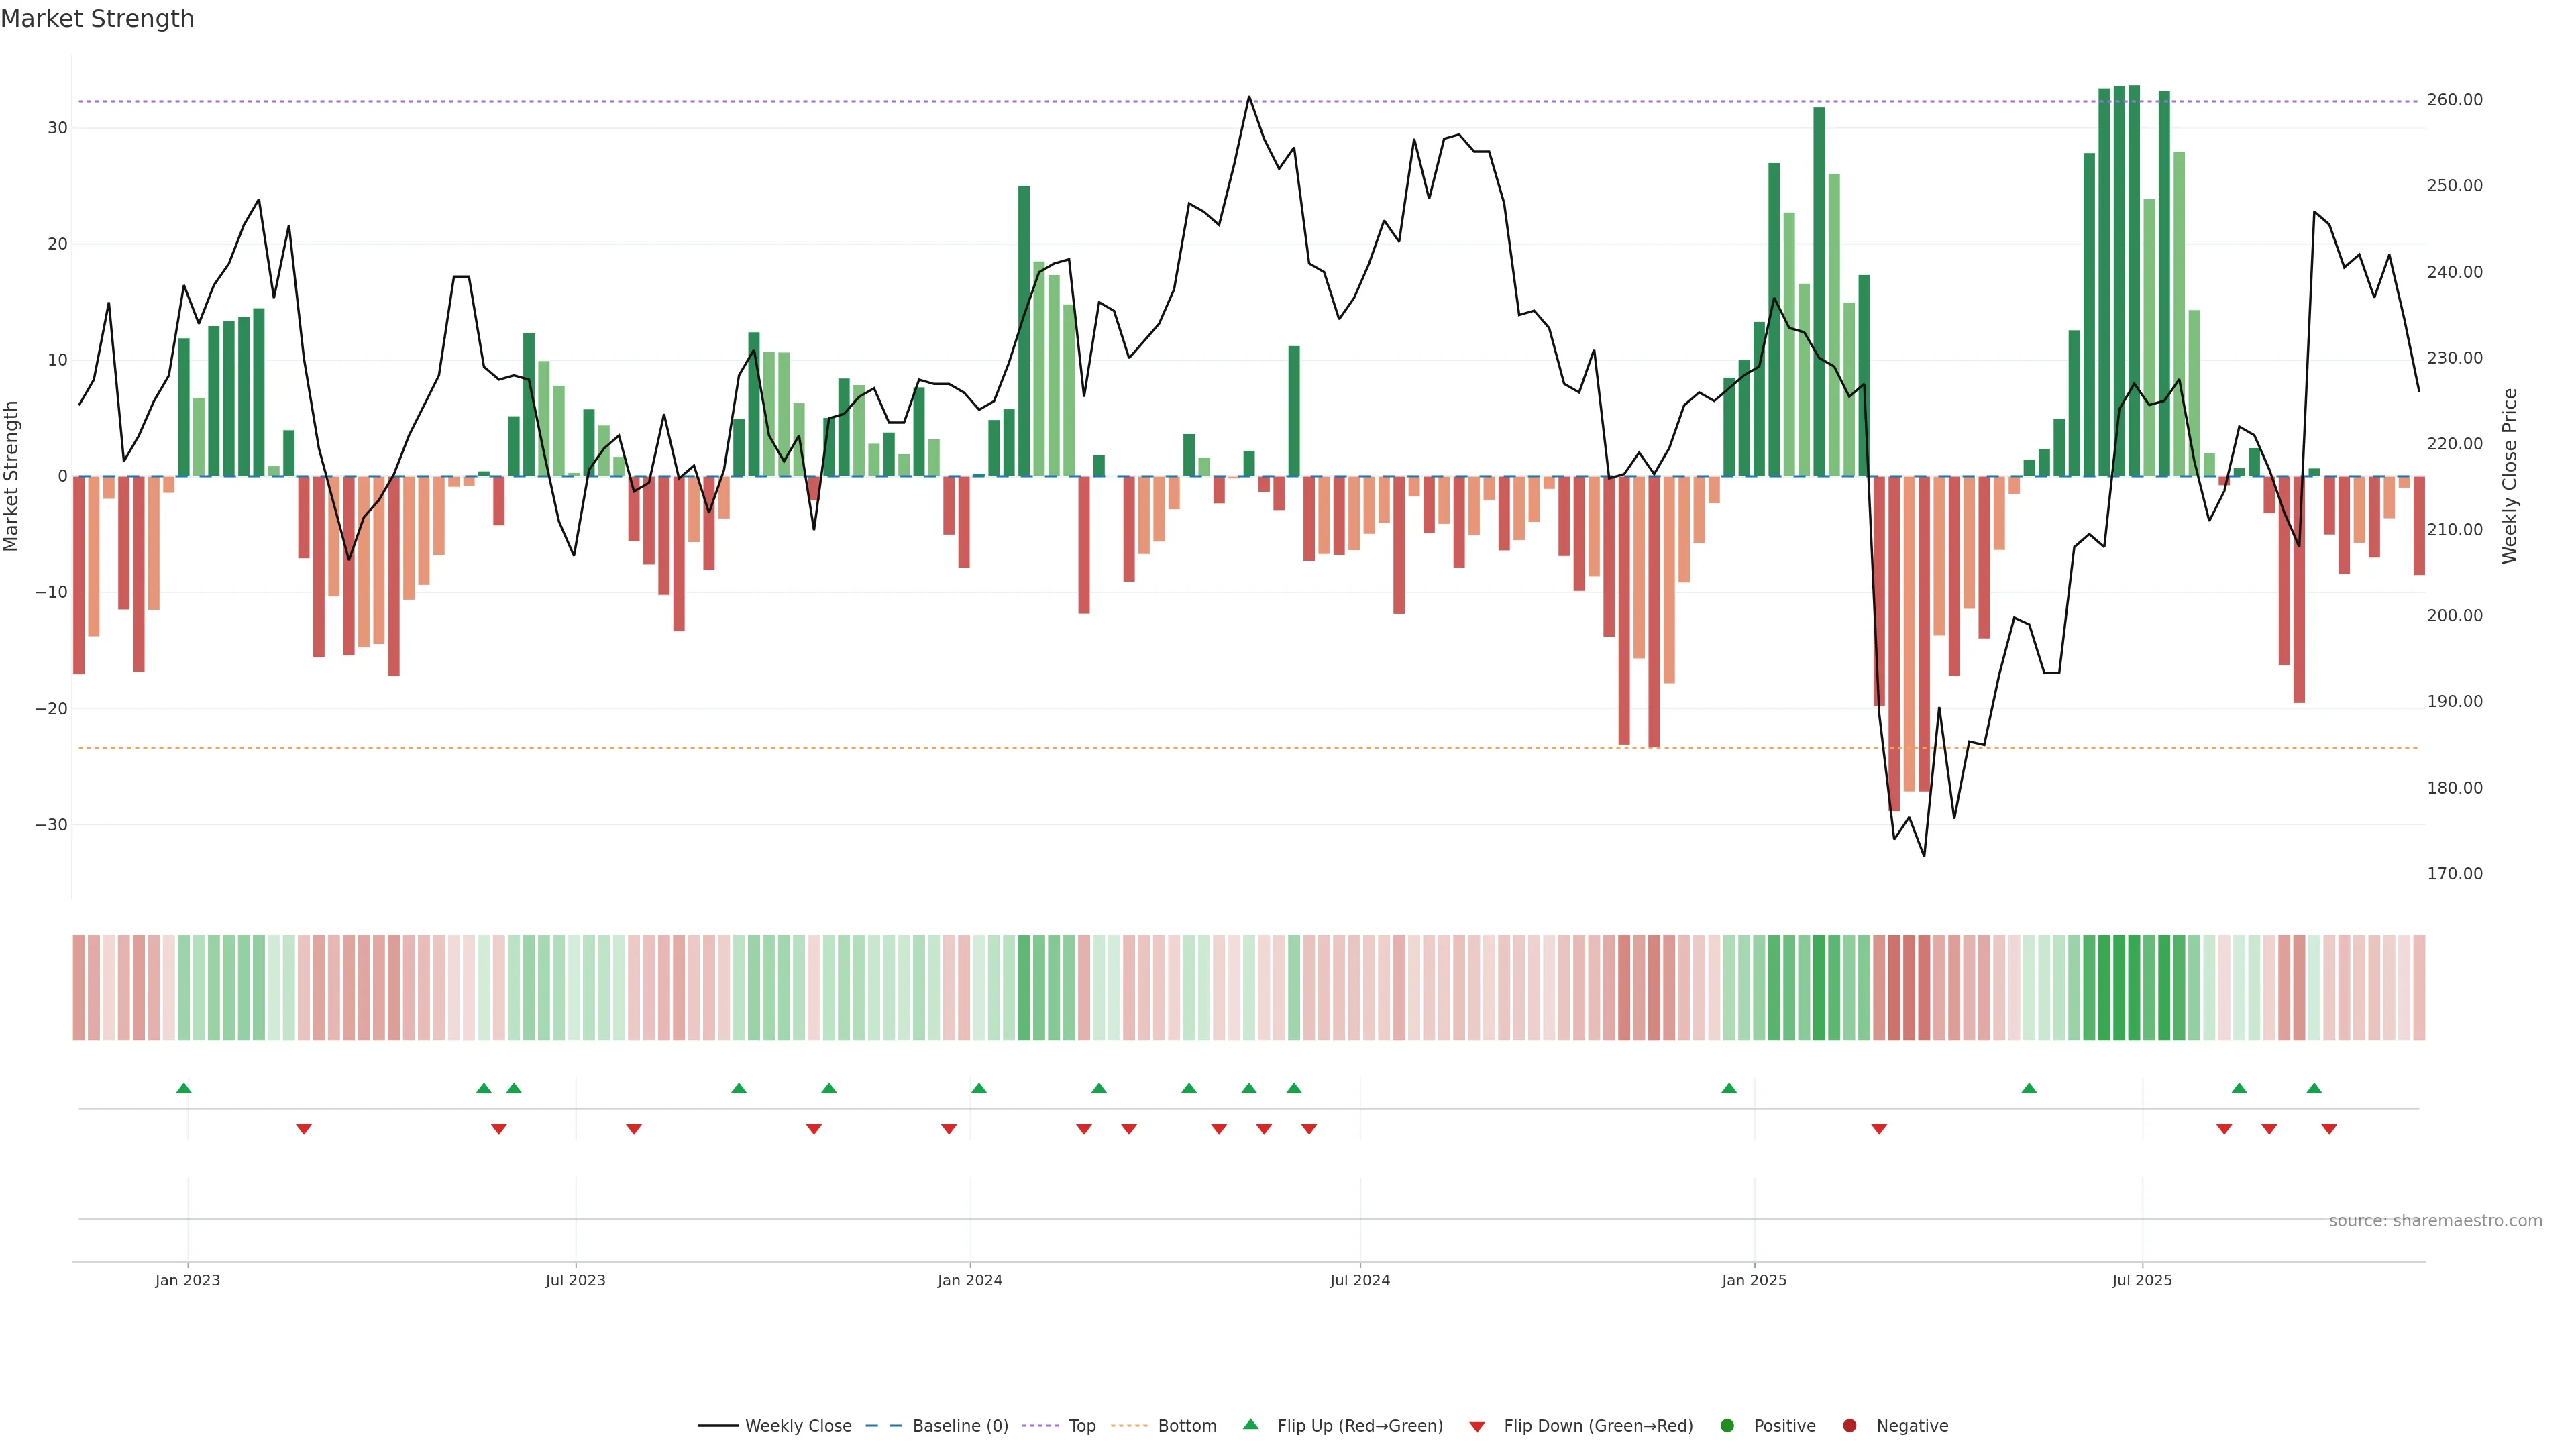Screen dimensions: 2576x1449
Task: Click the source: sharemaestro.com text
Action: (2435, 1221)
